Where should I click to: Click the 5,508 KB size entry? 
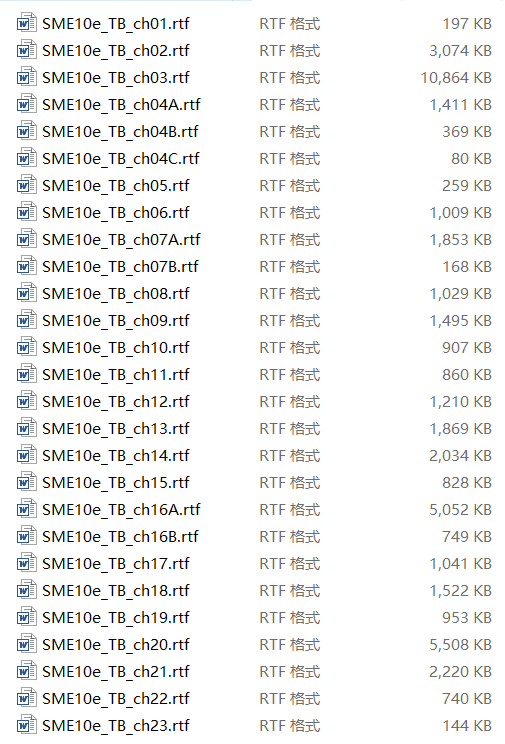pyautogui.click(x=460, y=645)
